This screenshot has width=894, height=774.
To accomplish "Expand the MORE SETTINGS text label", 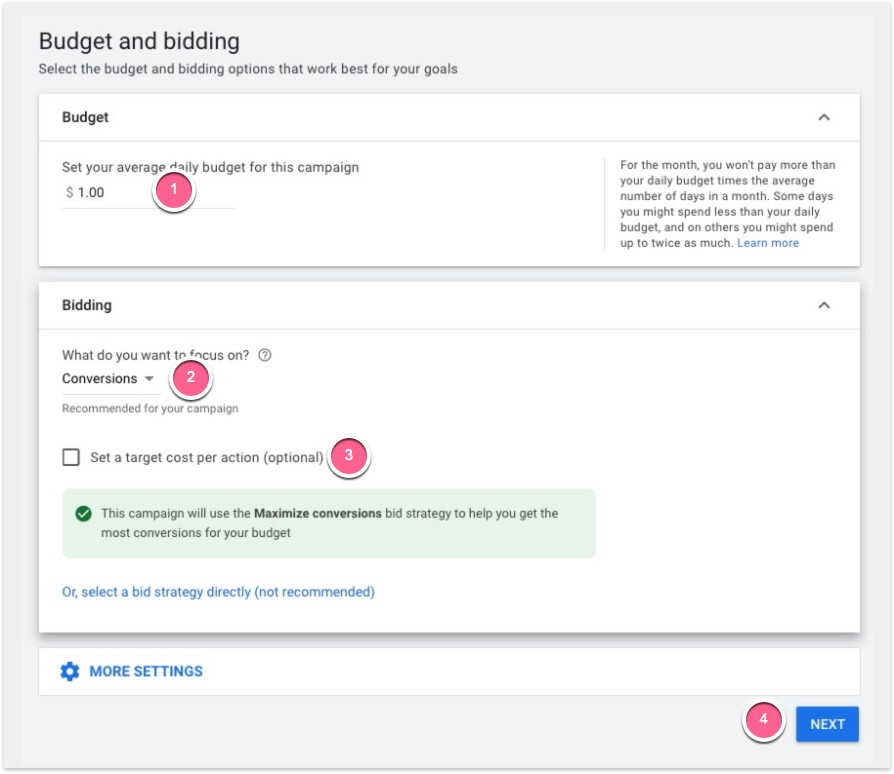I will (x=146, y=671).
